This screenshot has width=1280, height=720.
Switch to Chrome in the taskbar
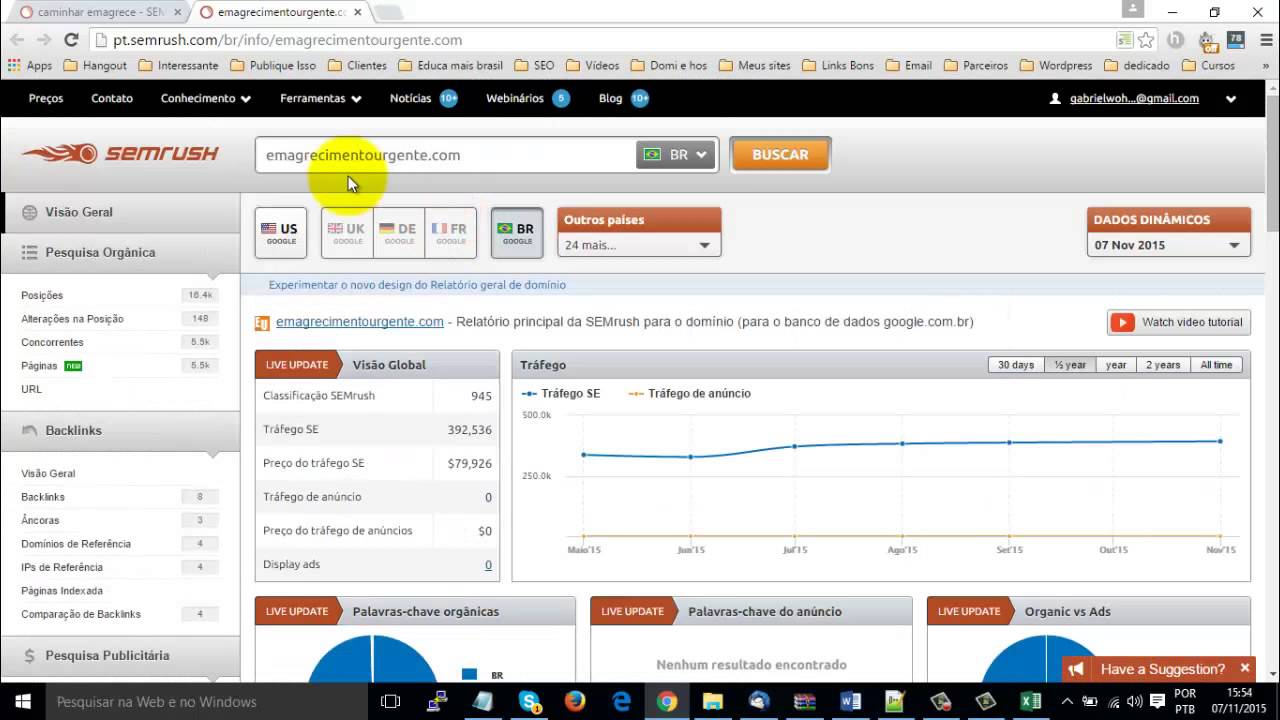click(667, 702)
